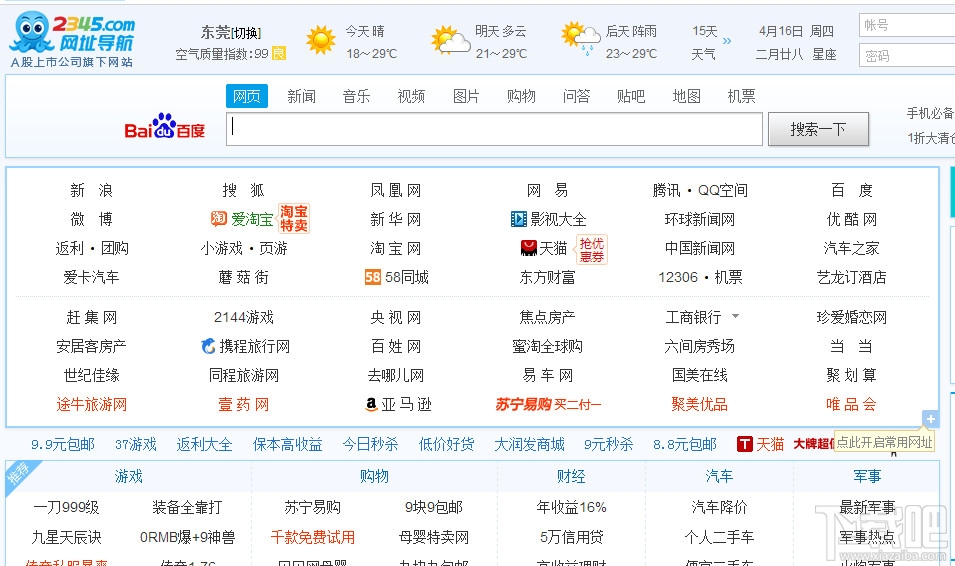
Task: Click today's sunny weather icon
Action: click(321, 40)
